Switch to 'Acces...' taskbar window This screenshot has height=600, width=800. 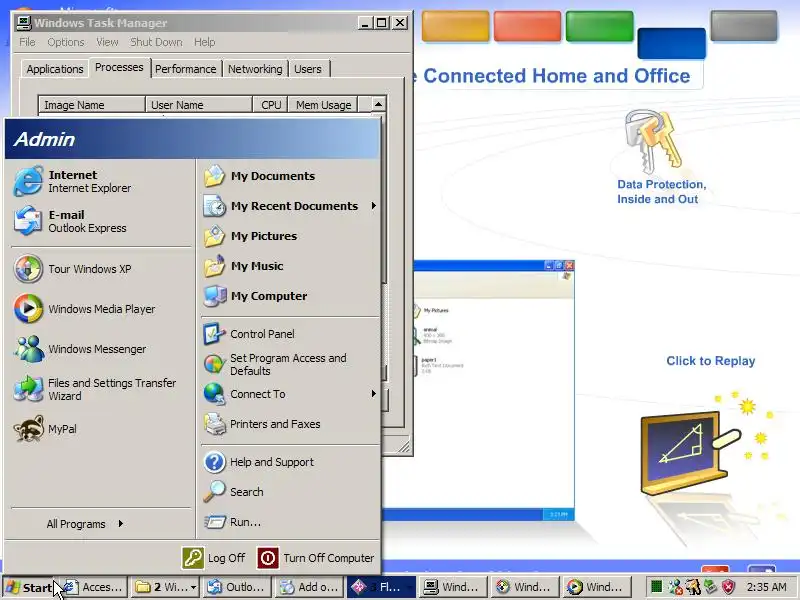point(92,587)
